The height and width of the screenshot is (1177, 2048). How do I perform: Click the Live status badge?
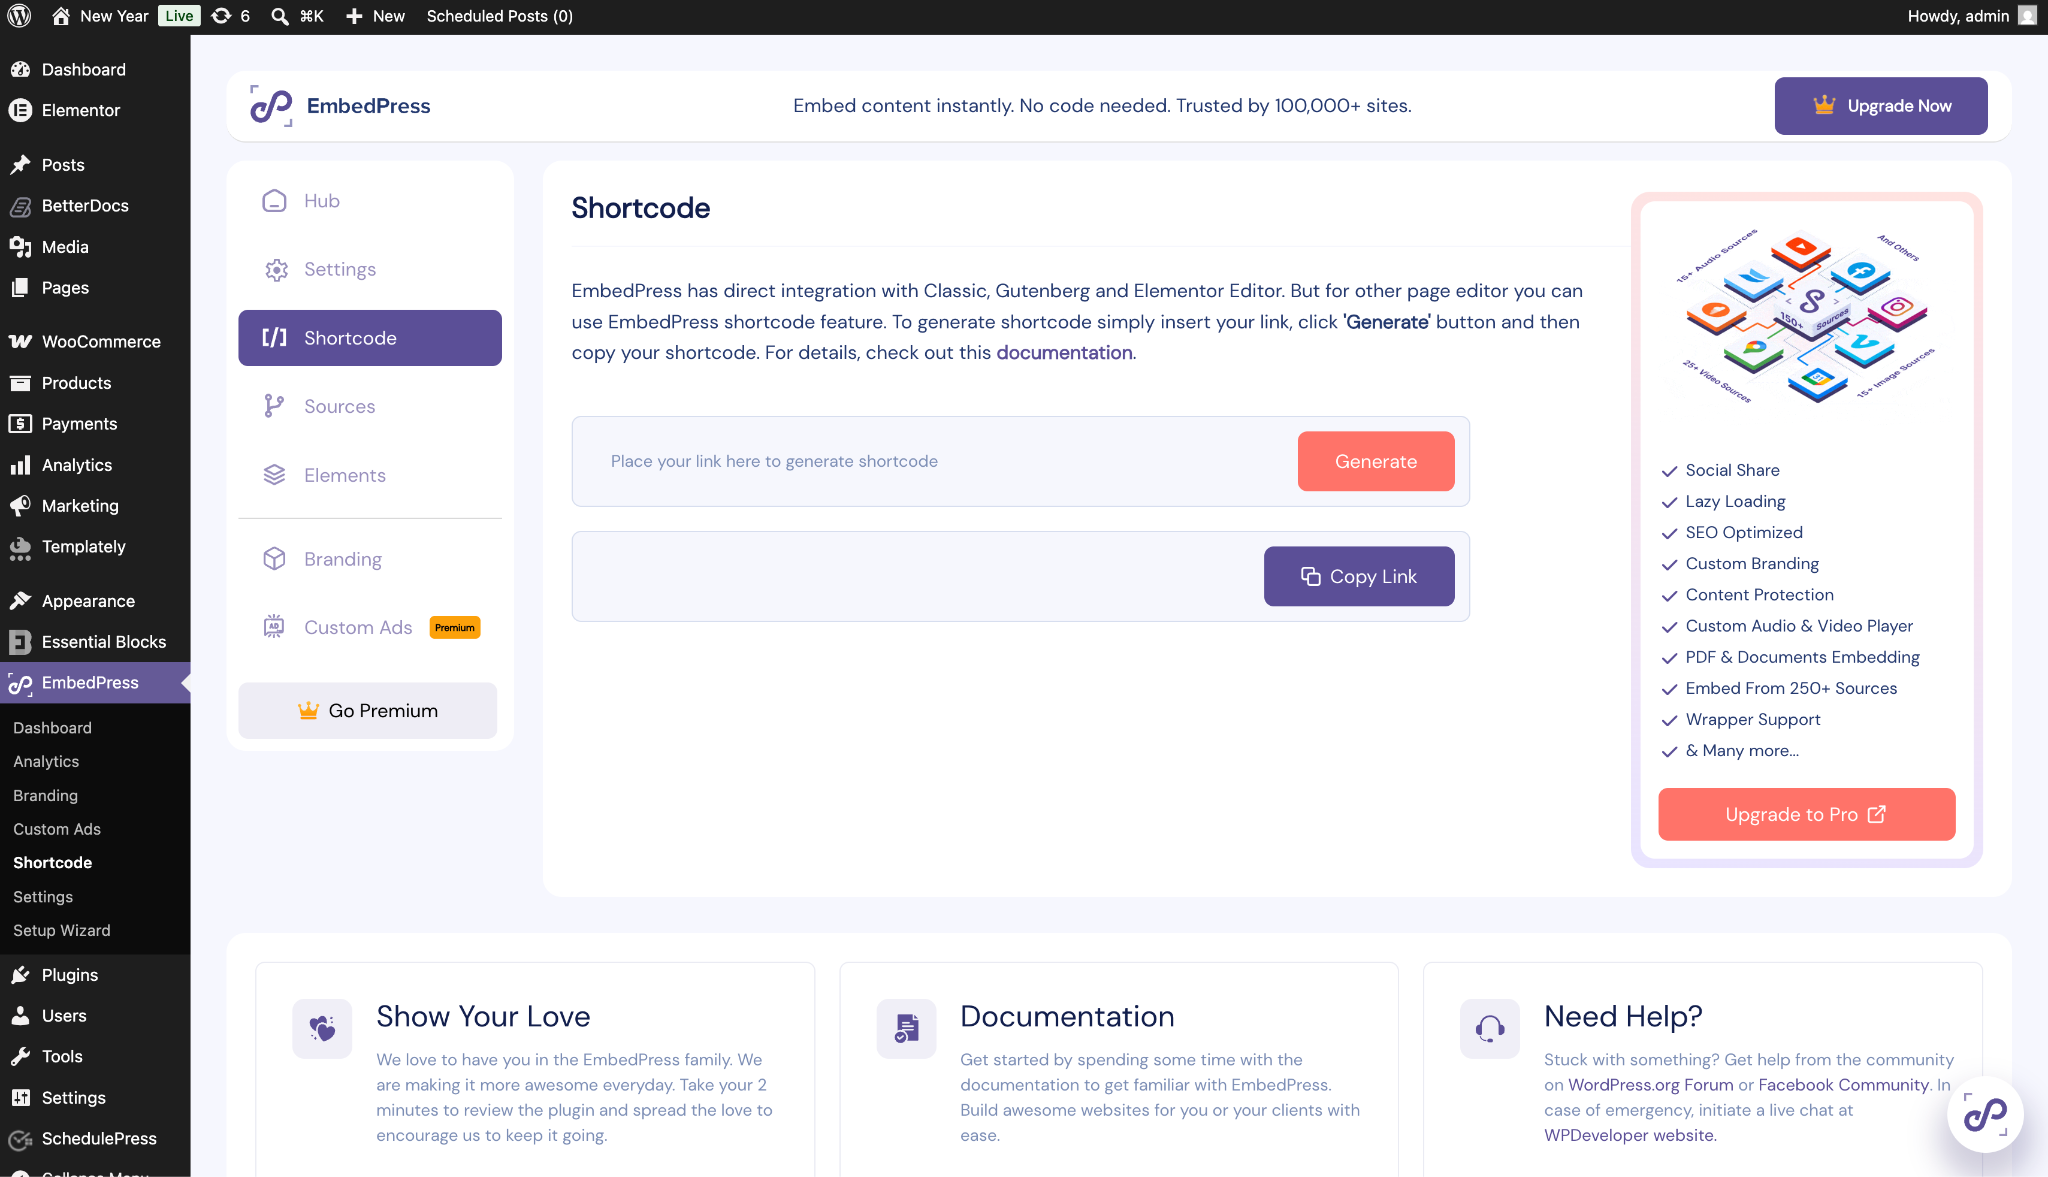179,16
